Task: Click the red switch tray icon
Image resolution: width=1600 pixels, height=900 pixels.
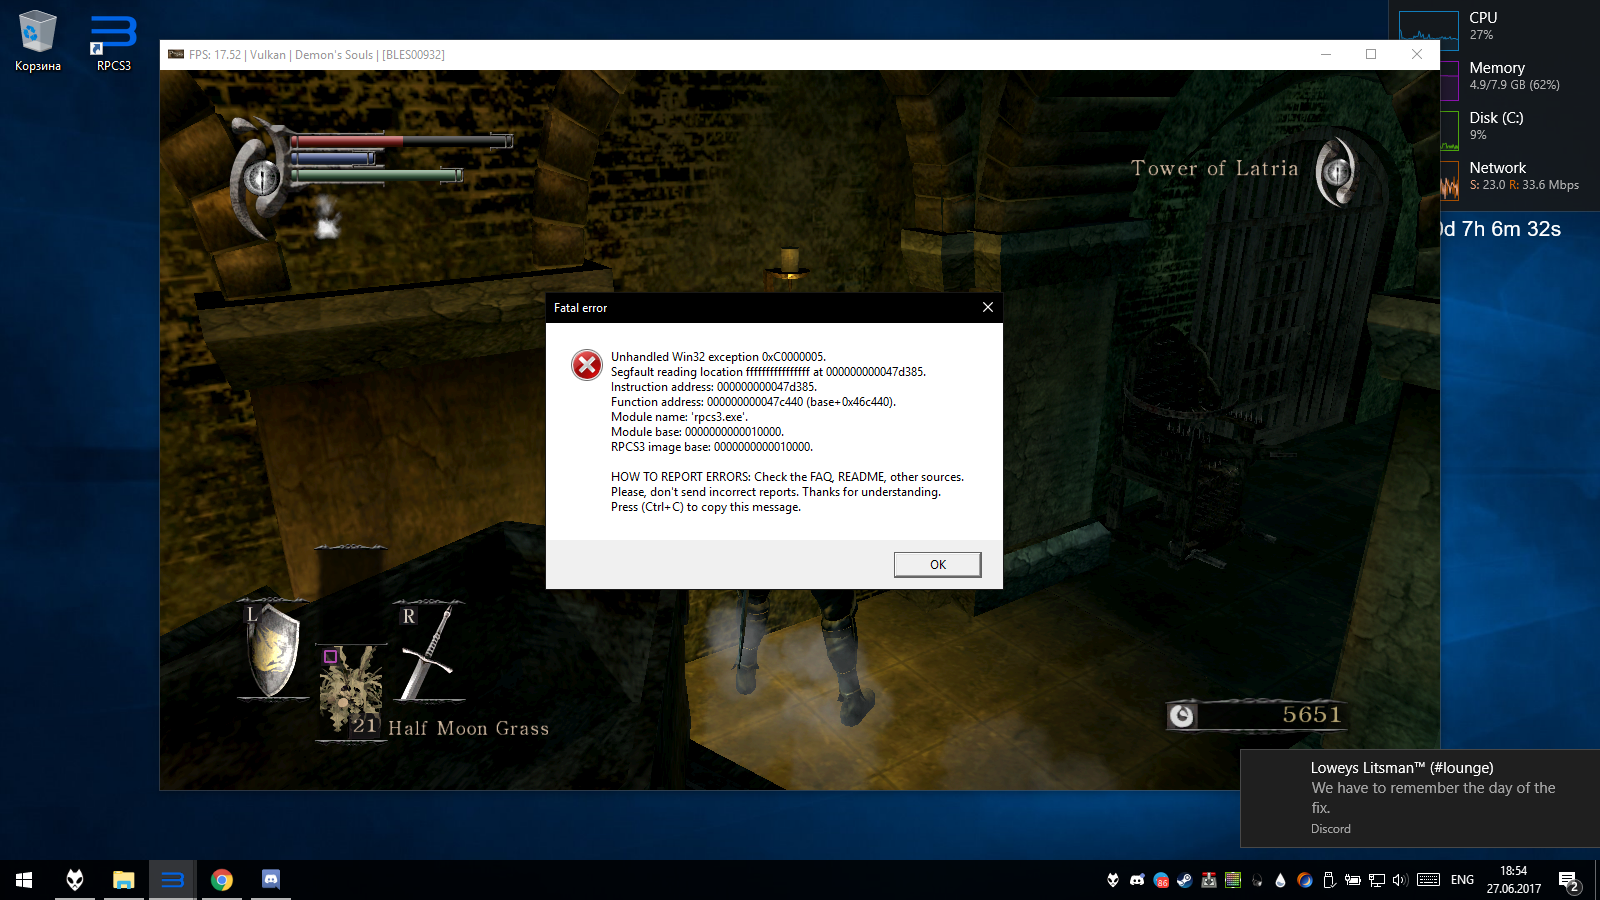Action: coord(1209,880)
